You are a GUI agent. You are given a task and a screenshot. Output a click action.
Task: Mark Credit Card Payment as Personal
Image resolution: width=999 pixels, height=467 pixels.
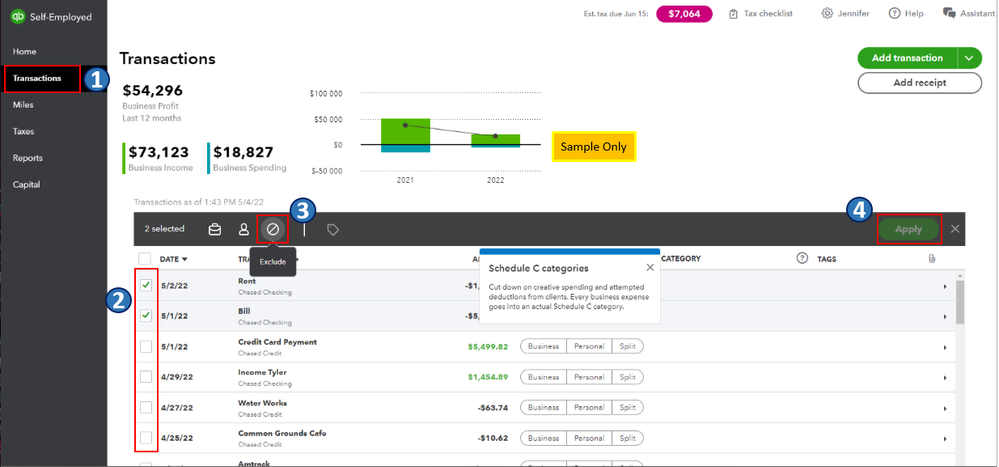coord(589,346)
